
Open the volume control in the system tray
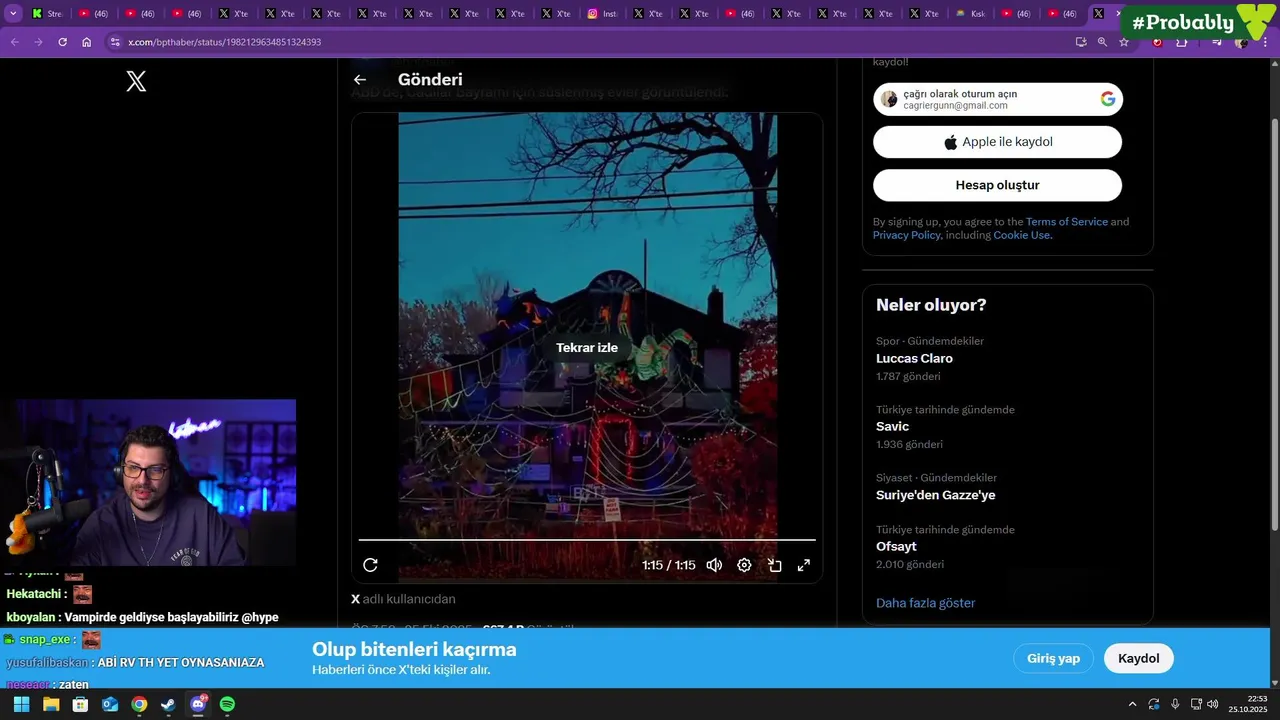pyautogui.click(x=1213, y=704)
